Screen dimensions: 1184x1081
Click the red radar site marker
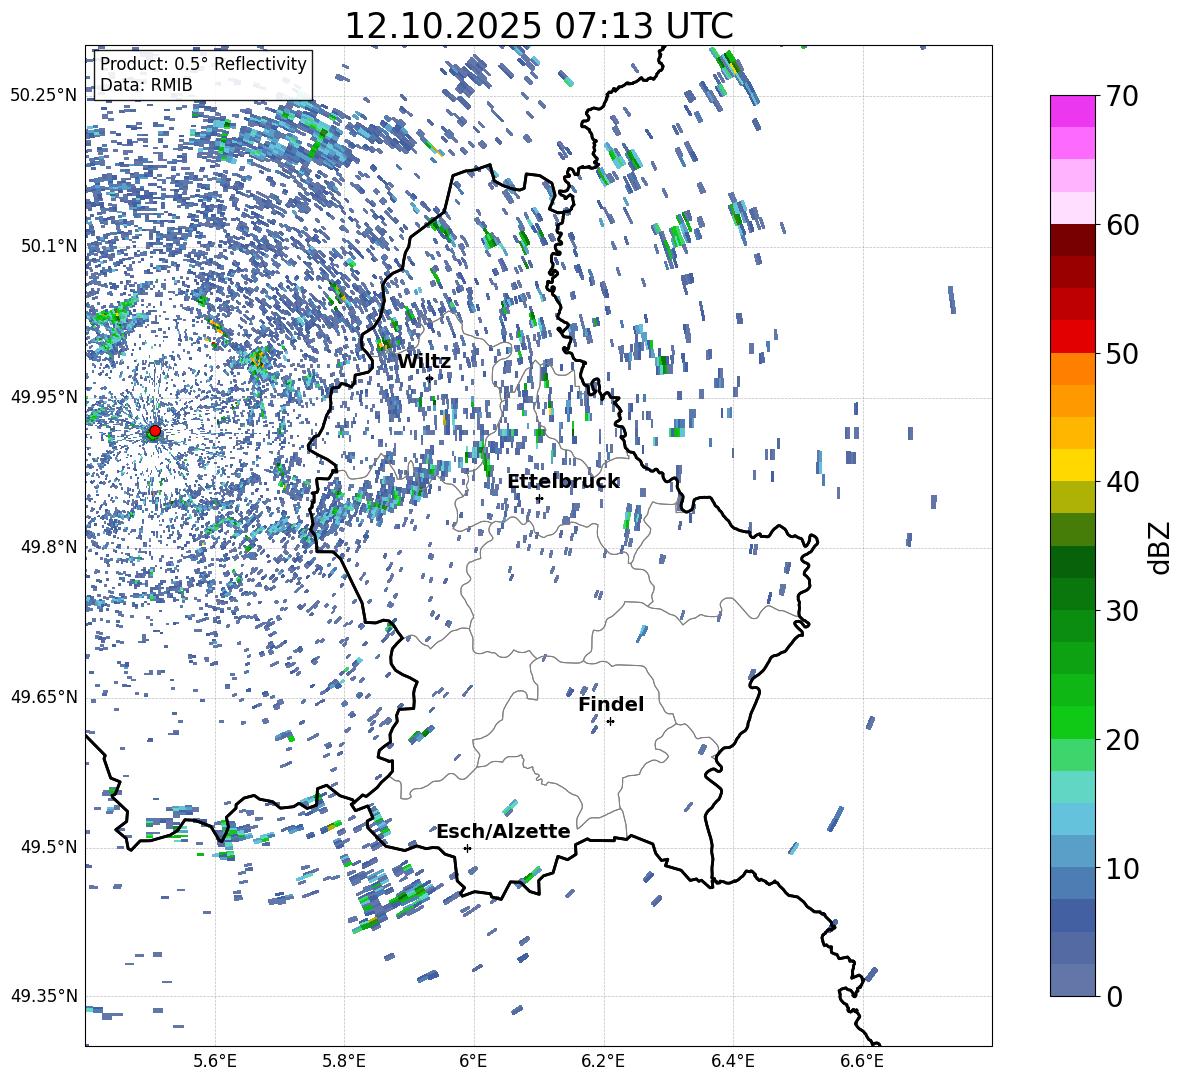click(155, 431)
